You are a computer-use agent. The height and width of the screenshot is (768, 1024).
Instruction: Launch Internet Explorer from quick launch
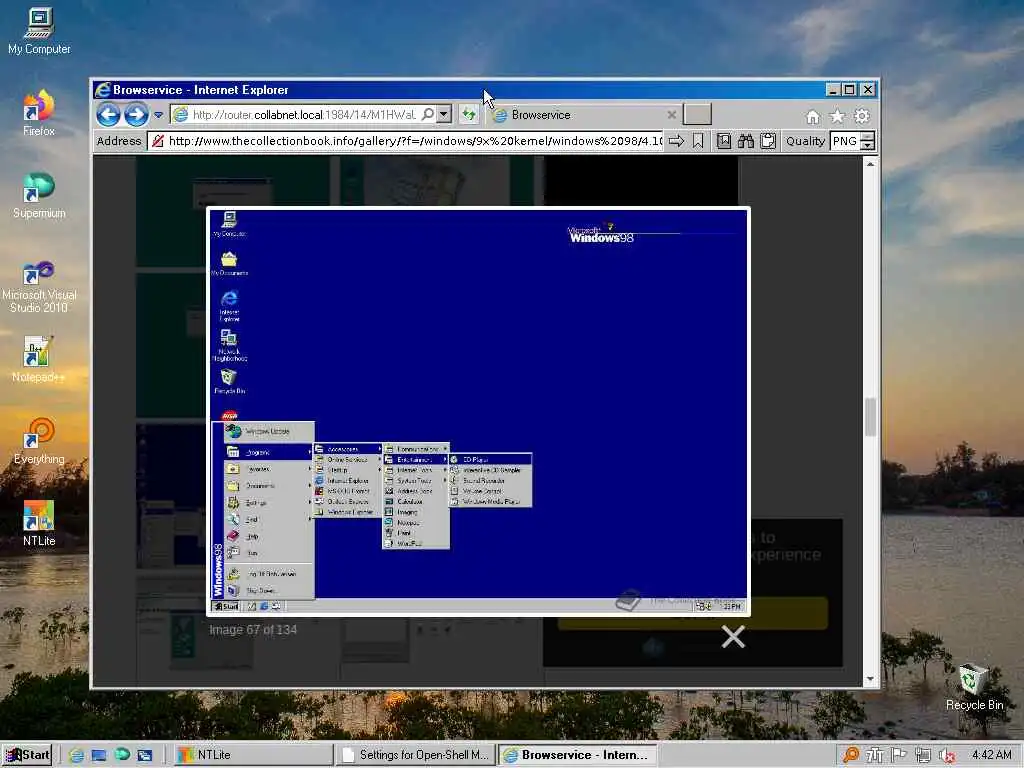point(76,756)
